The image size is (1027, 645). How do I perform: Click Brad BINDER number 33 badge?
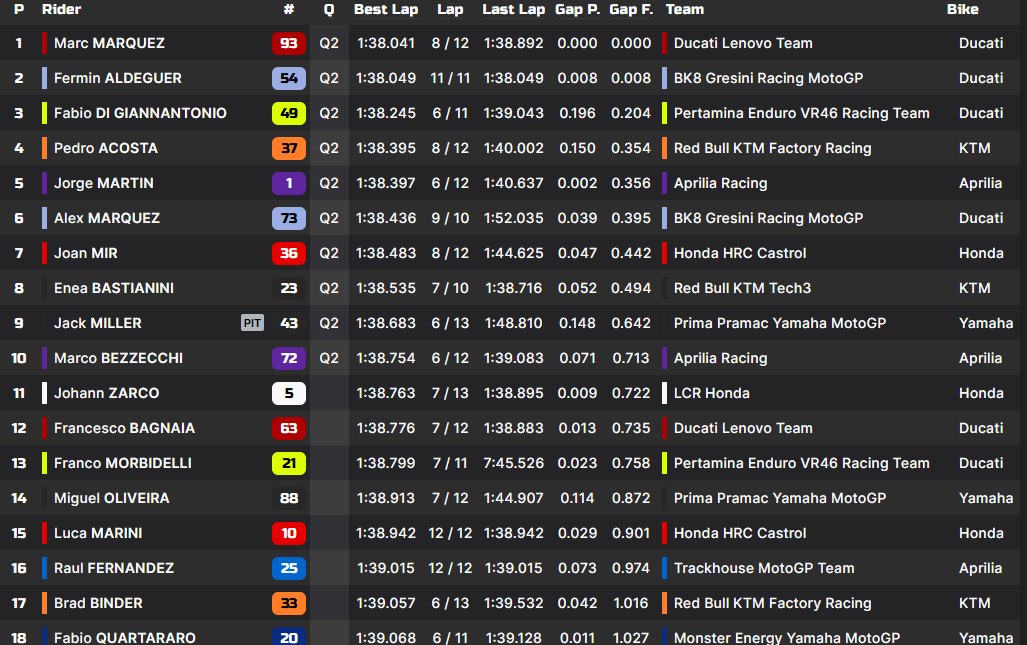click(289, 604)
